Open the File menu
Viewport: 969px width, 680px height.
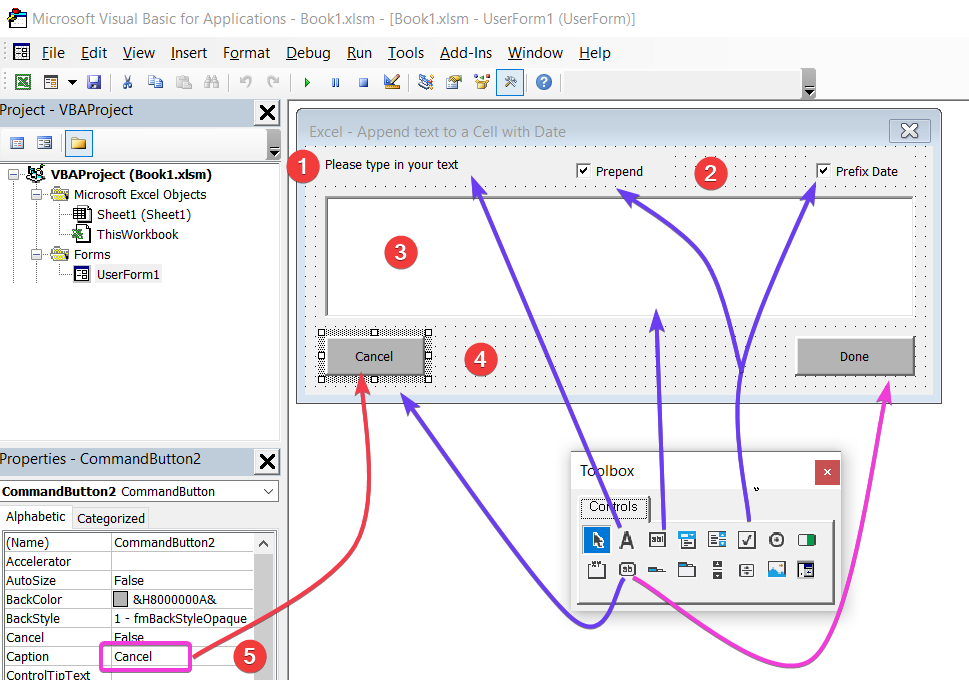53,53
